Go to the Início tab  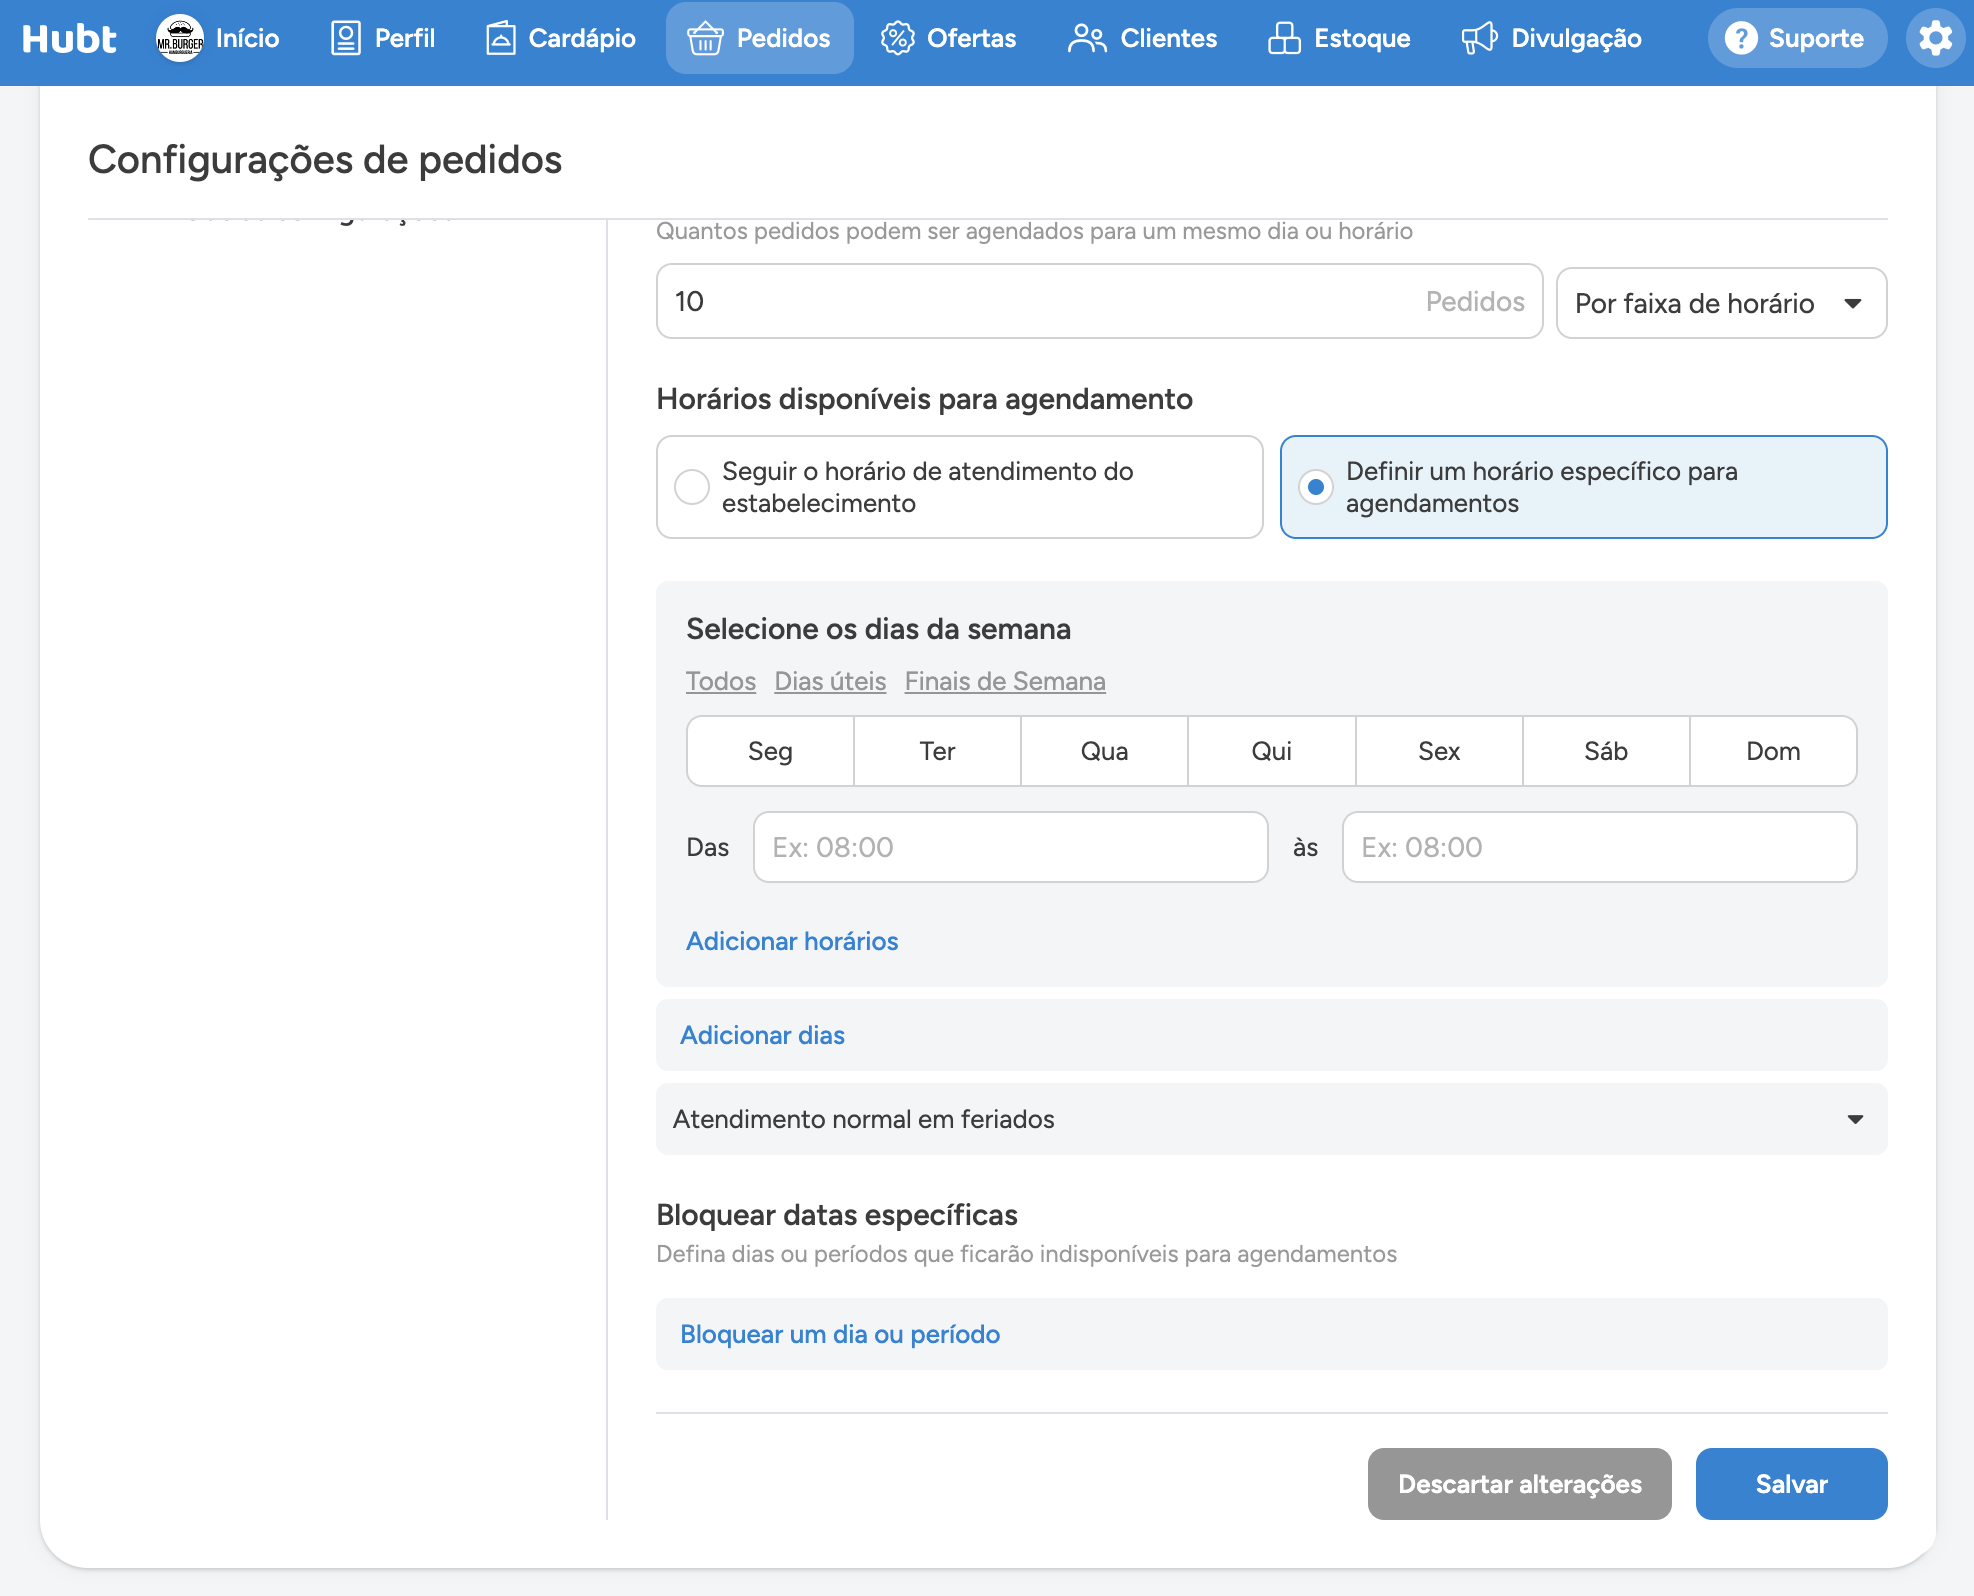point(218,38)
